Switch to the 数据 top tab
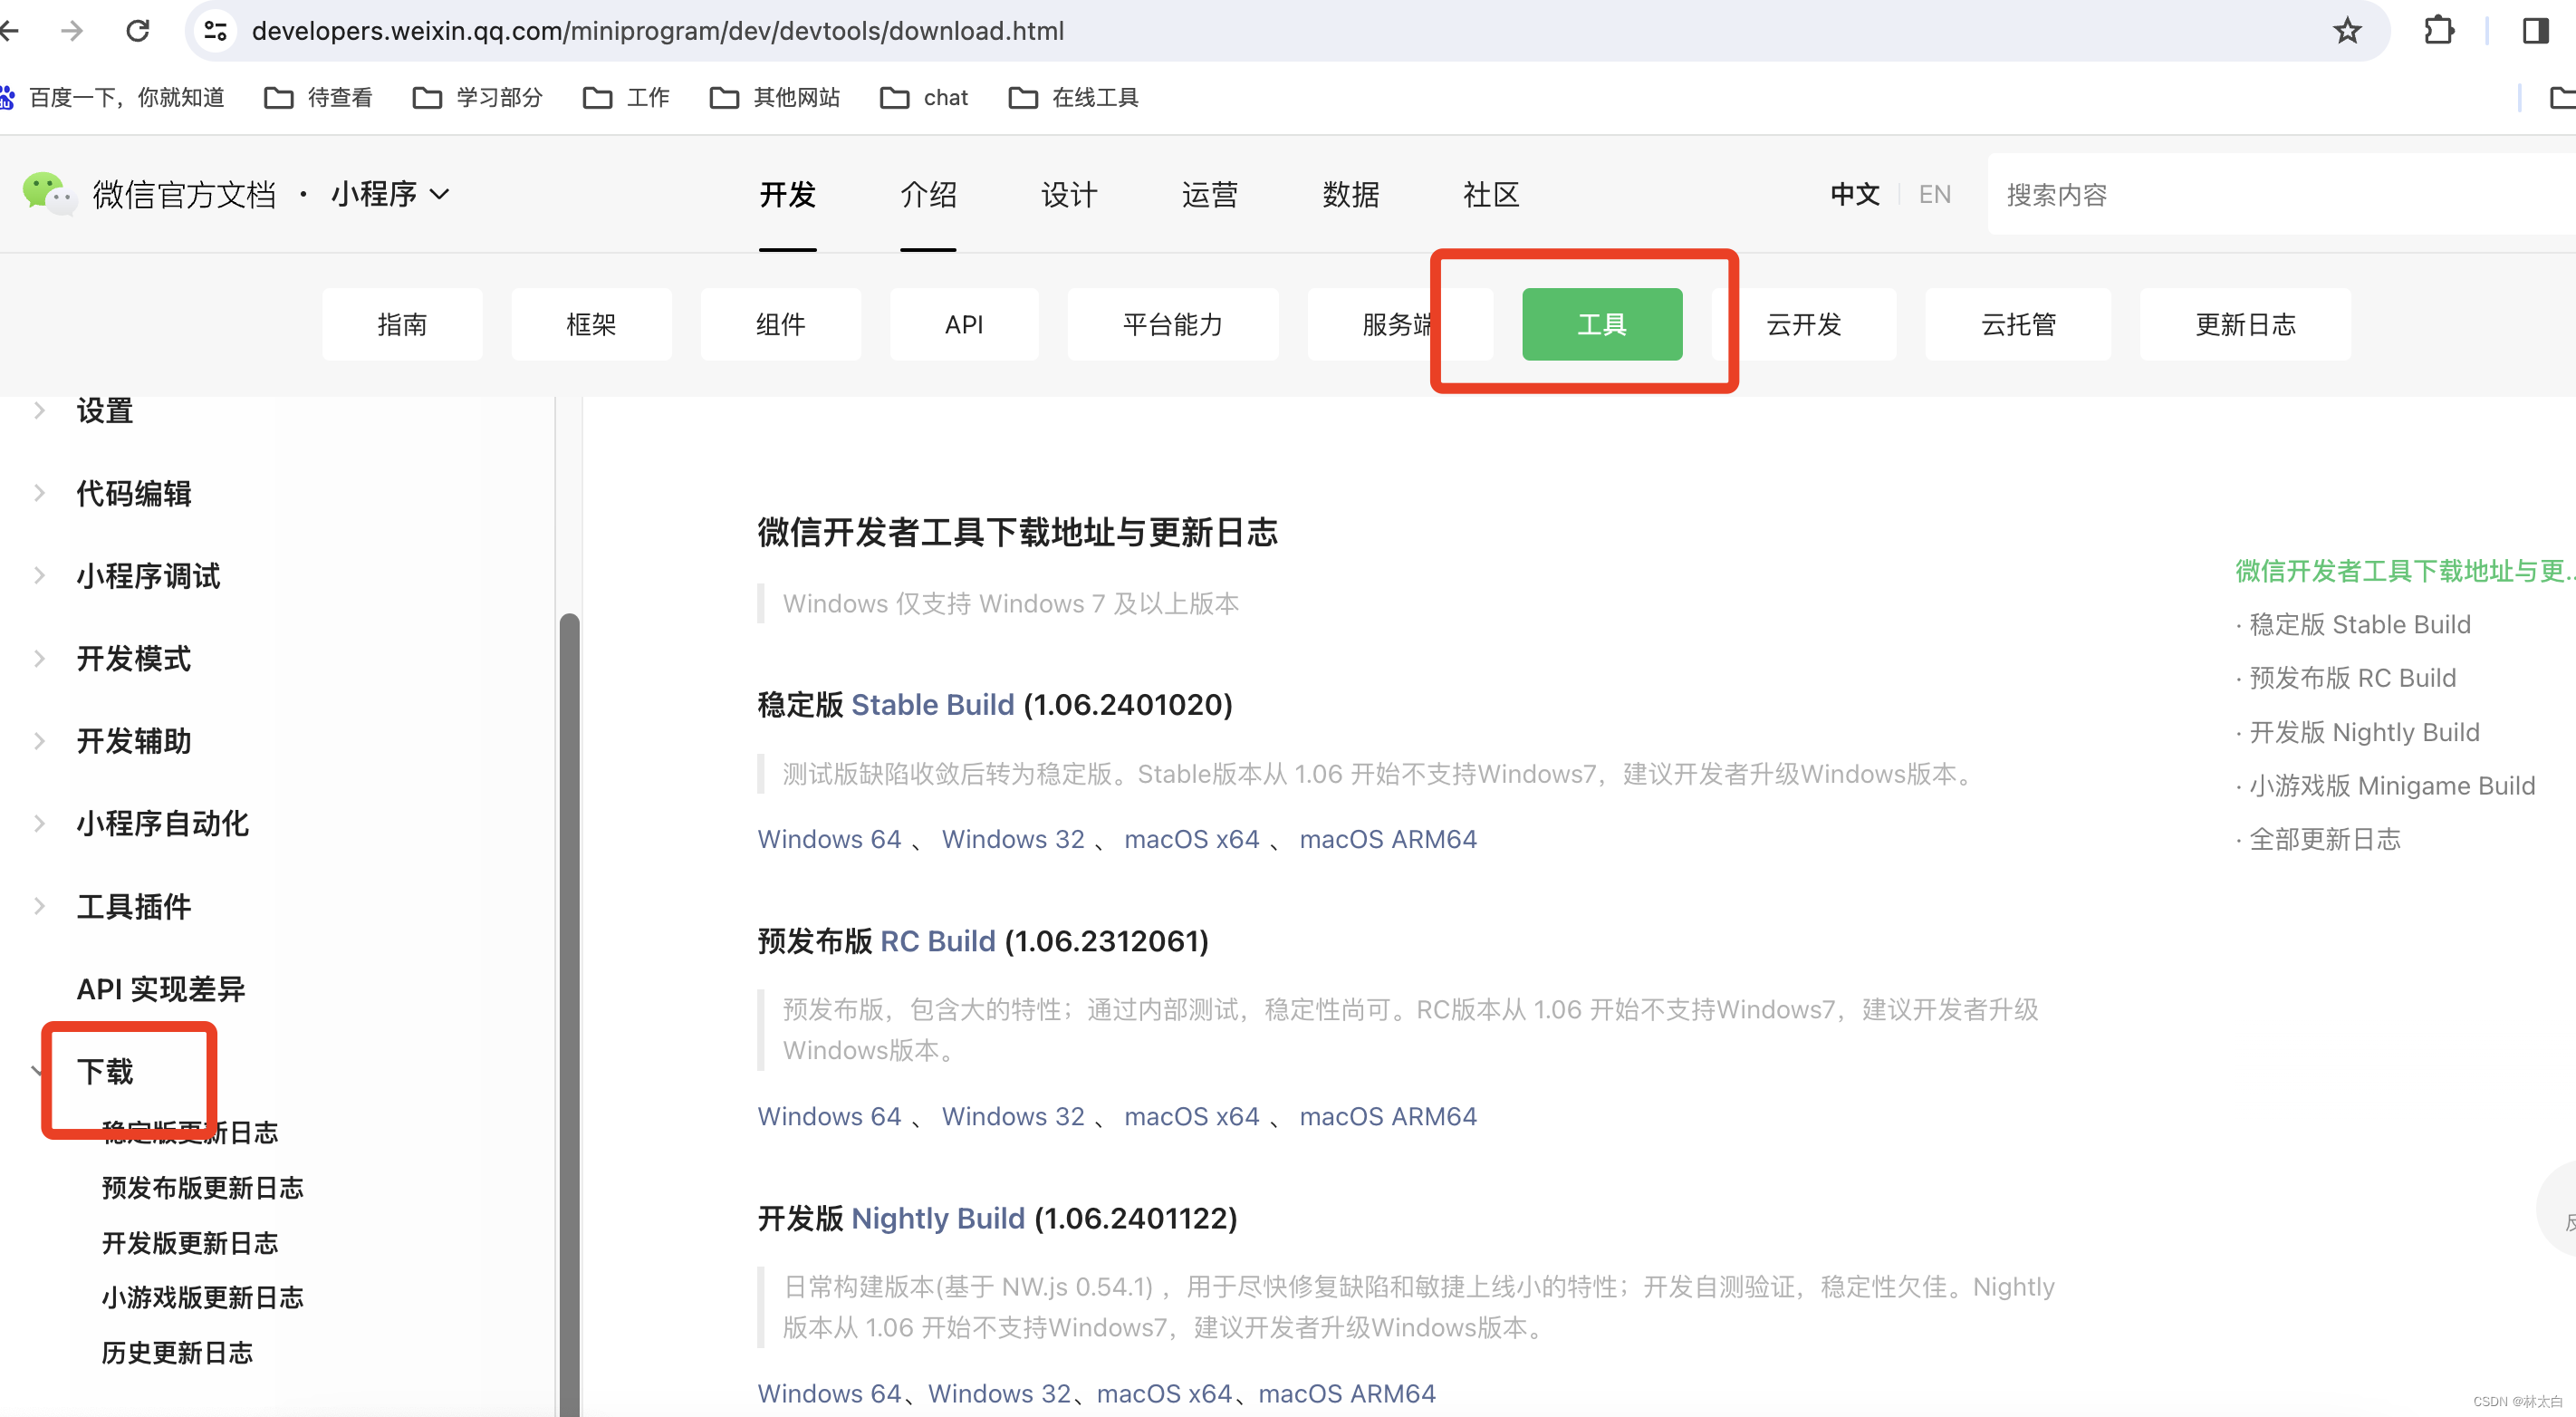 tap(1350, 194)
